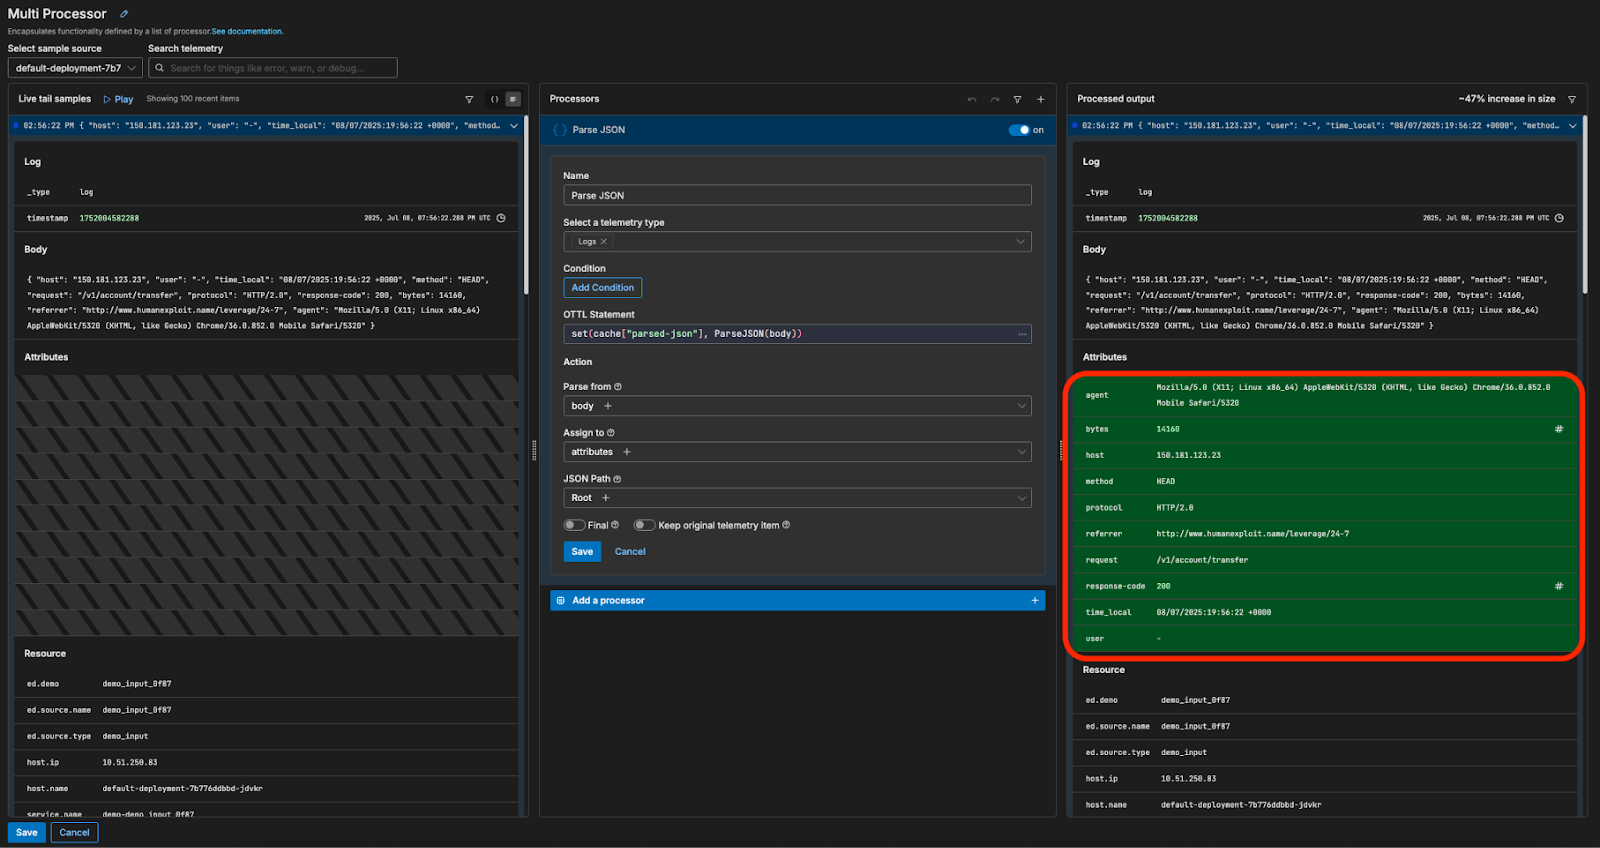Click the plus icon in Processors header
Image resolution: width=1600 pixels, height=848 pixels.
coord(1040,99)
